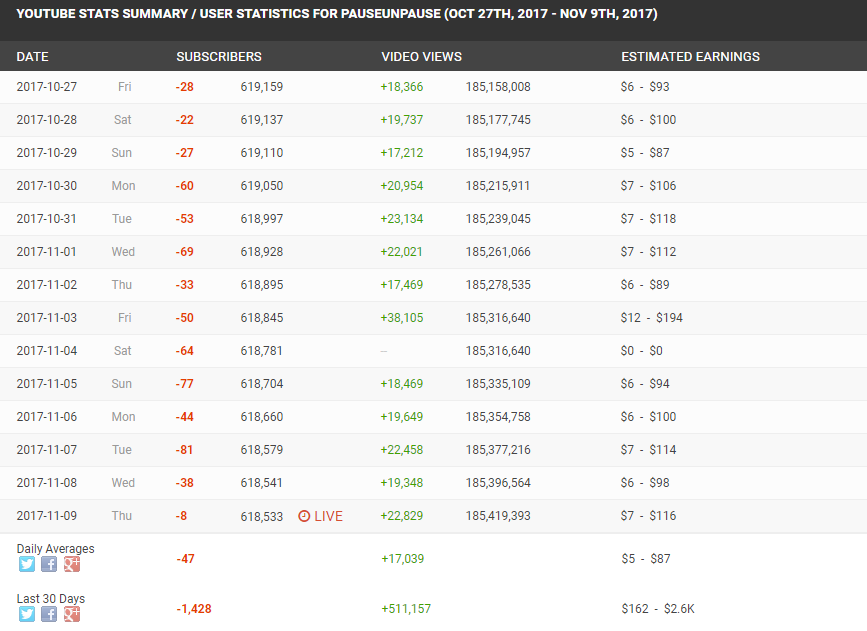Click Facebook icon under Daily Averages
Viewport: 867px width, 631px height.
(49, 564)
